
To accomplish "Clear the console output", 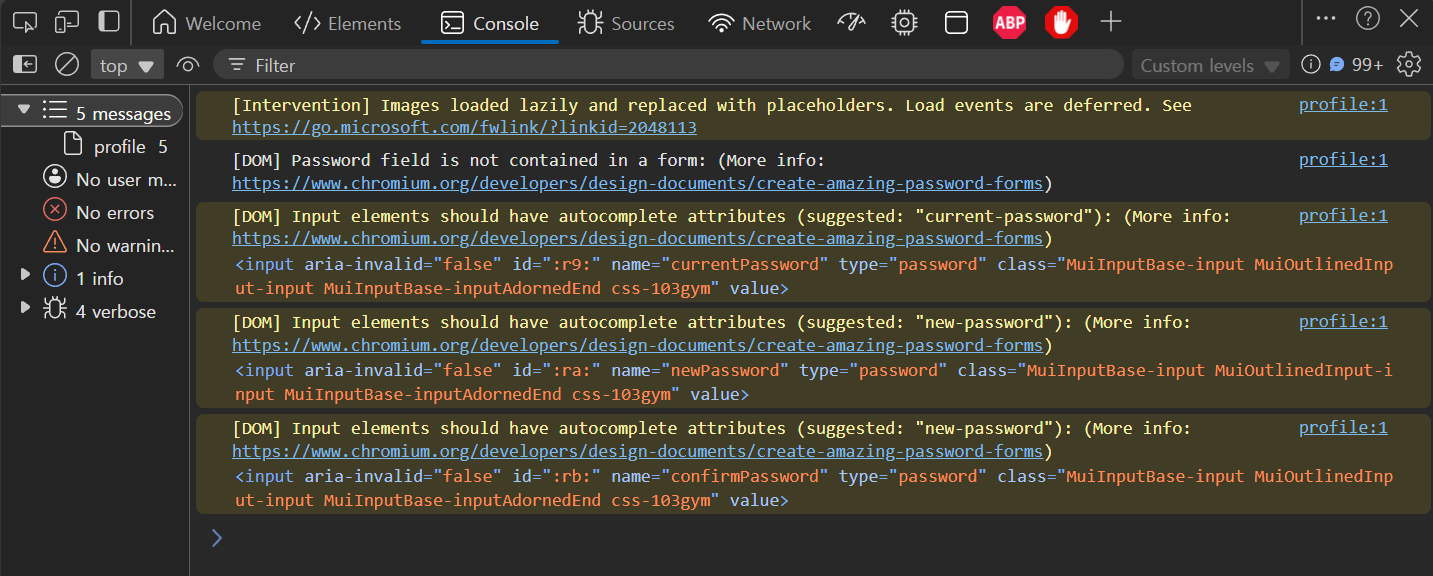I will pos(67,65).
